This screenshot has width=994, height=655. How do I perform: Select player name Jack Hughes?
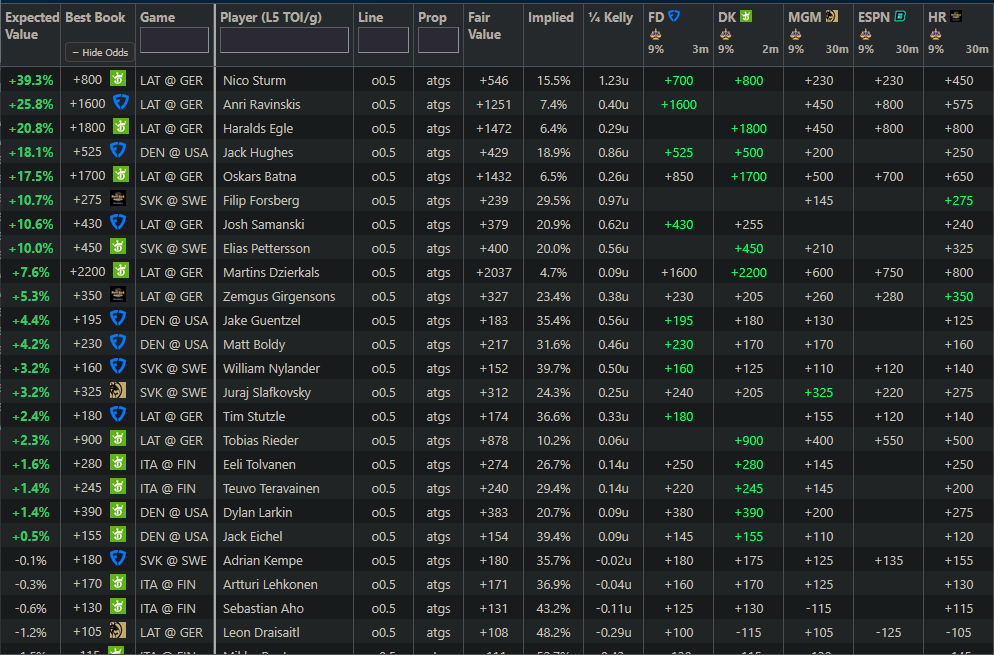[258, 153]
